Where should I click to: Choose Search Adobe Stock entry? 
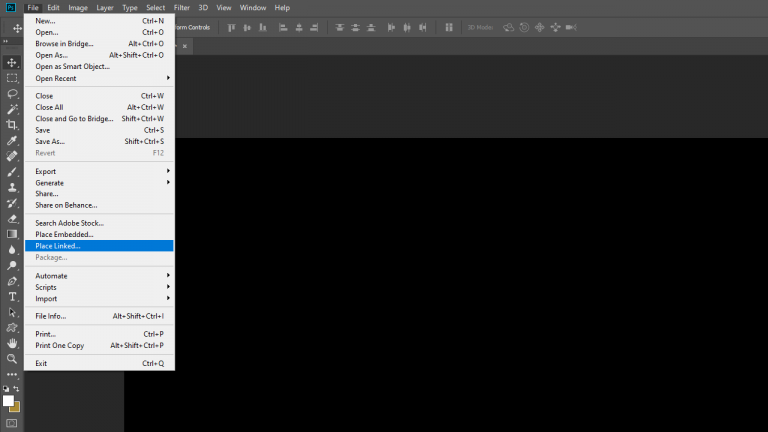click(x=99, y=223)
